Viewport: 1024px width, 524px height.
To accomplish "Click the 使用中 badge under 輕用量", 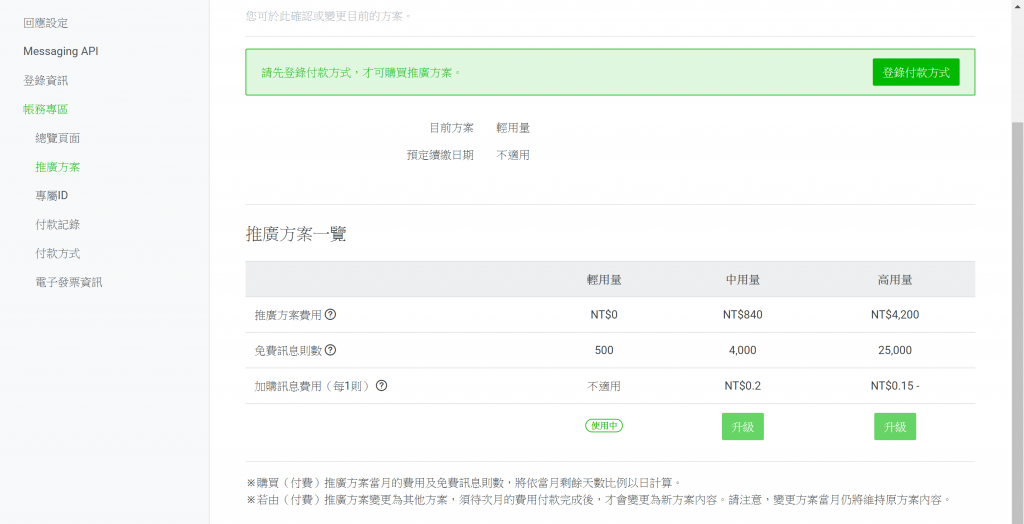I will click(x=604, y=425).
